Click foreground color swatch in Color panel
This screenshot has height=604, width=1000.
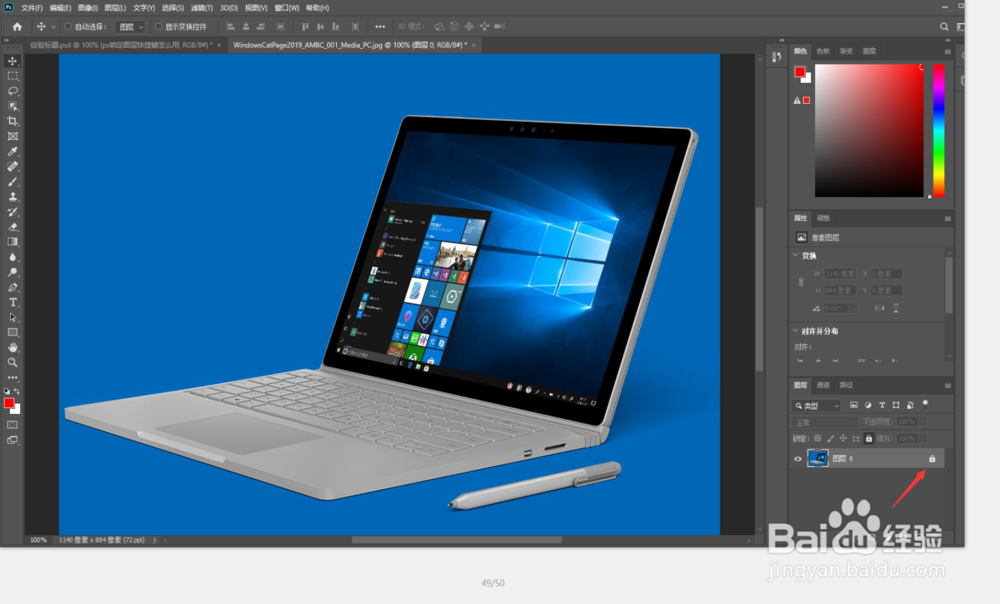800,71
